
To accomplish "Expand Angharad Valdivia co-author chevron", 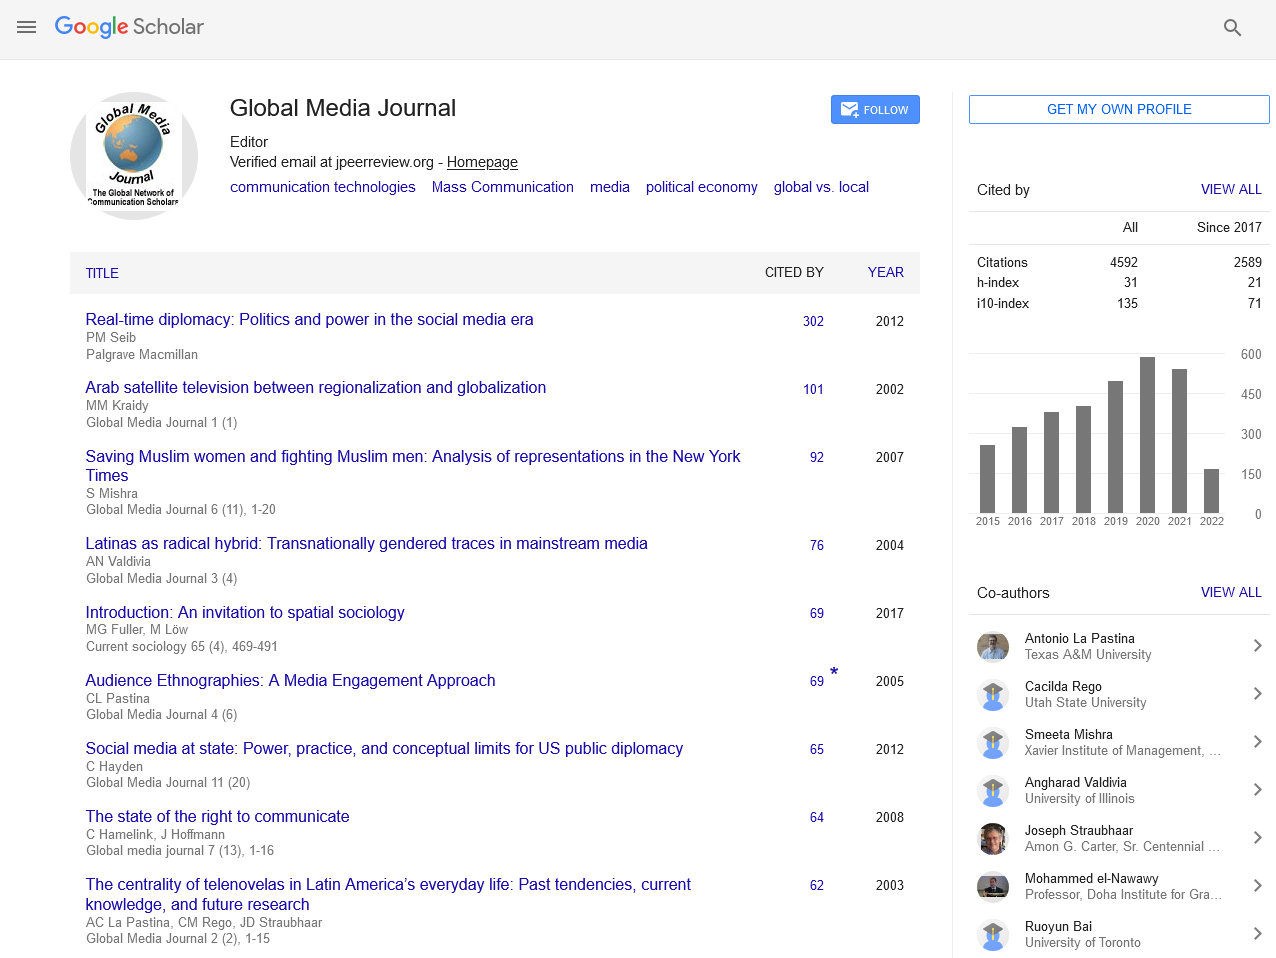I will pyautogui.click(x=1257, y=790).
